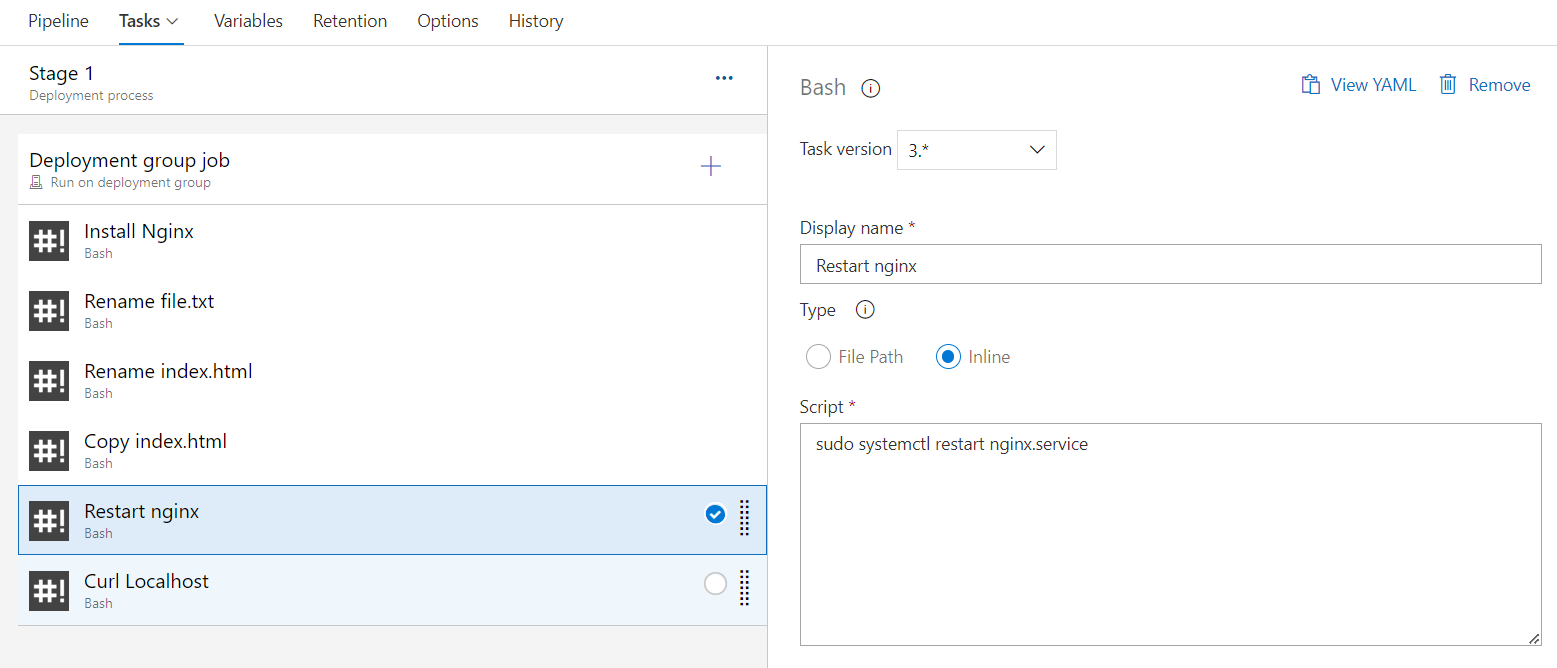The image size is (1557, 668).
Task: Click the Bash icon beside Rename file.txt
Action: [x=49, y=311]
